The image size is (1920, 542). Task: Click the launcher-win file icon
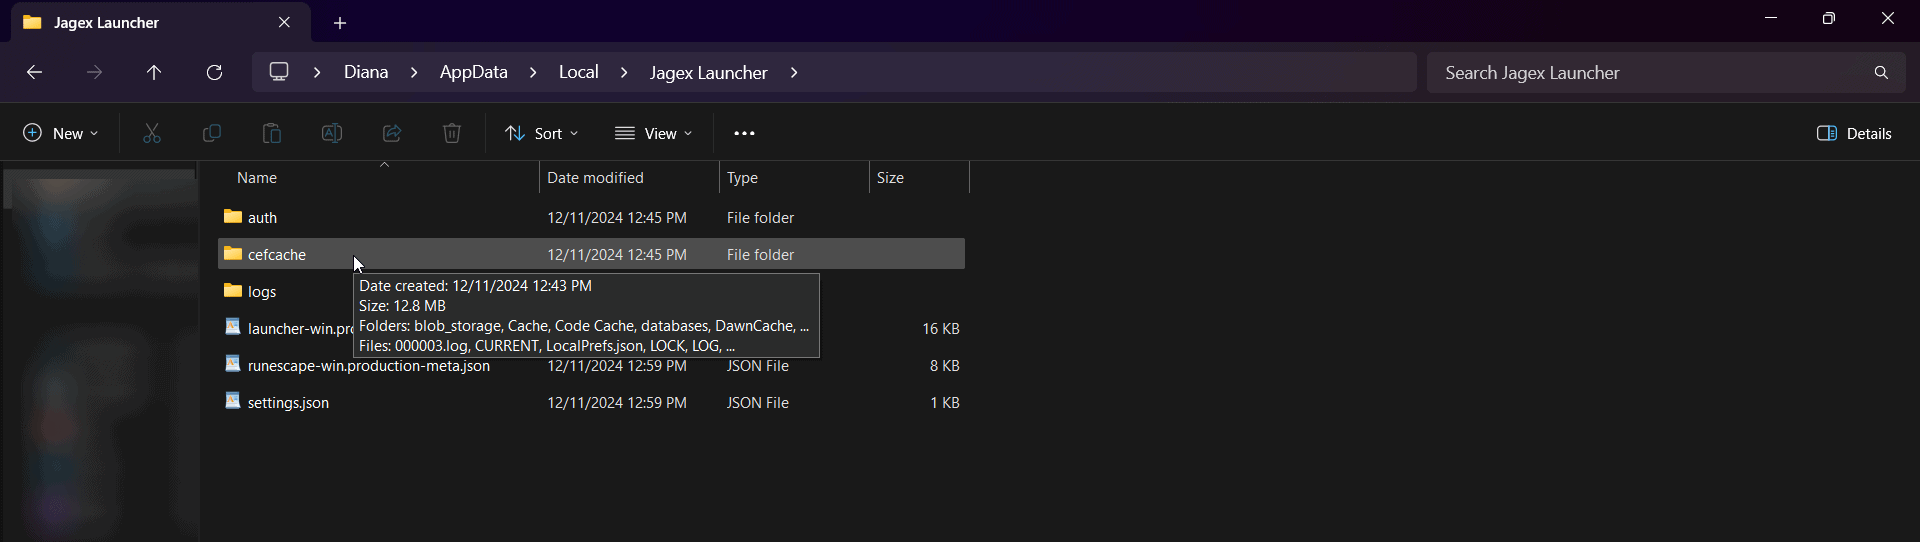click(x=233, y=327)
